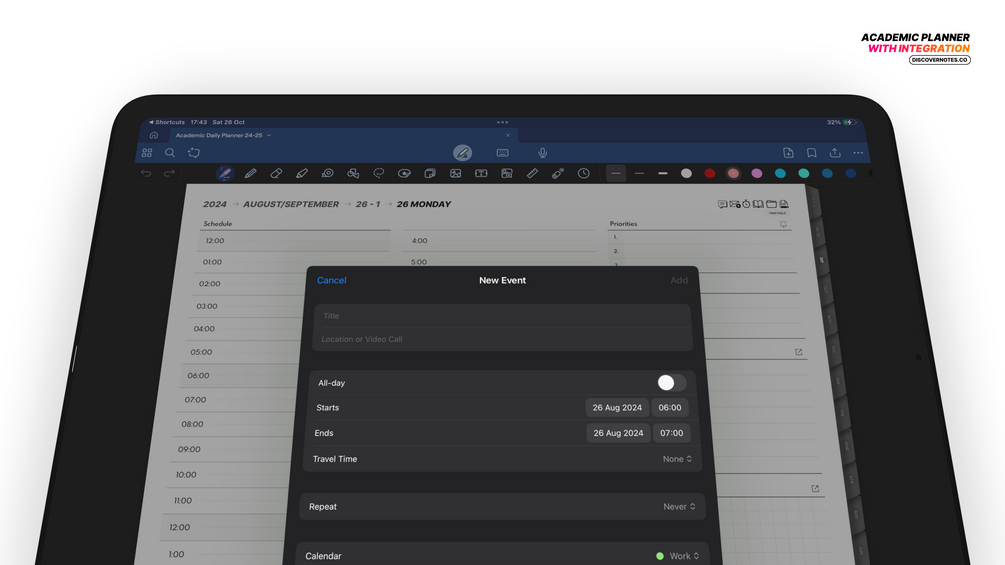Open the Starts time 06:00 picker

coord(670,408)
